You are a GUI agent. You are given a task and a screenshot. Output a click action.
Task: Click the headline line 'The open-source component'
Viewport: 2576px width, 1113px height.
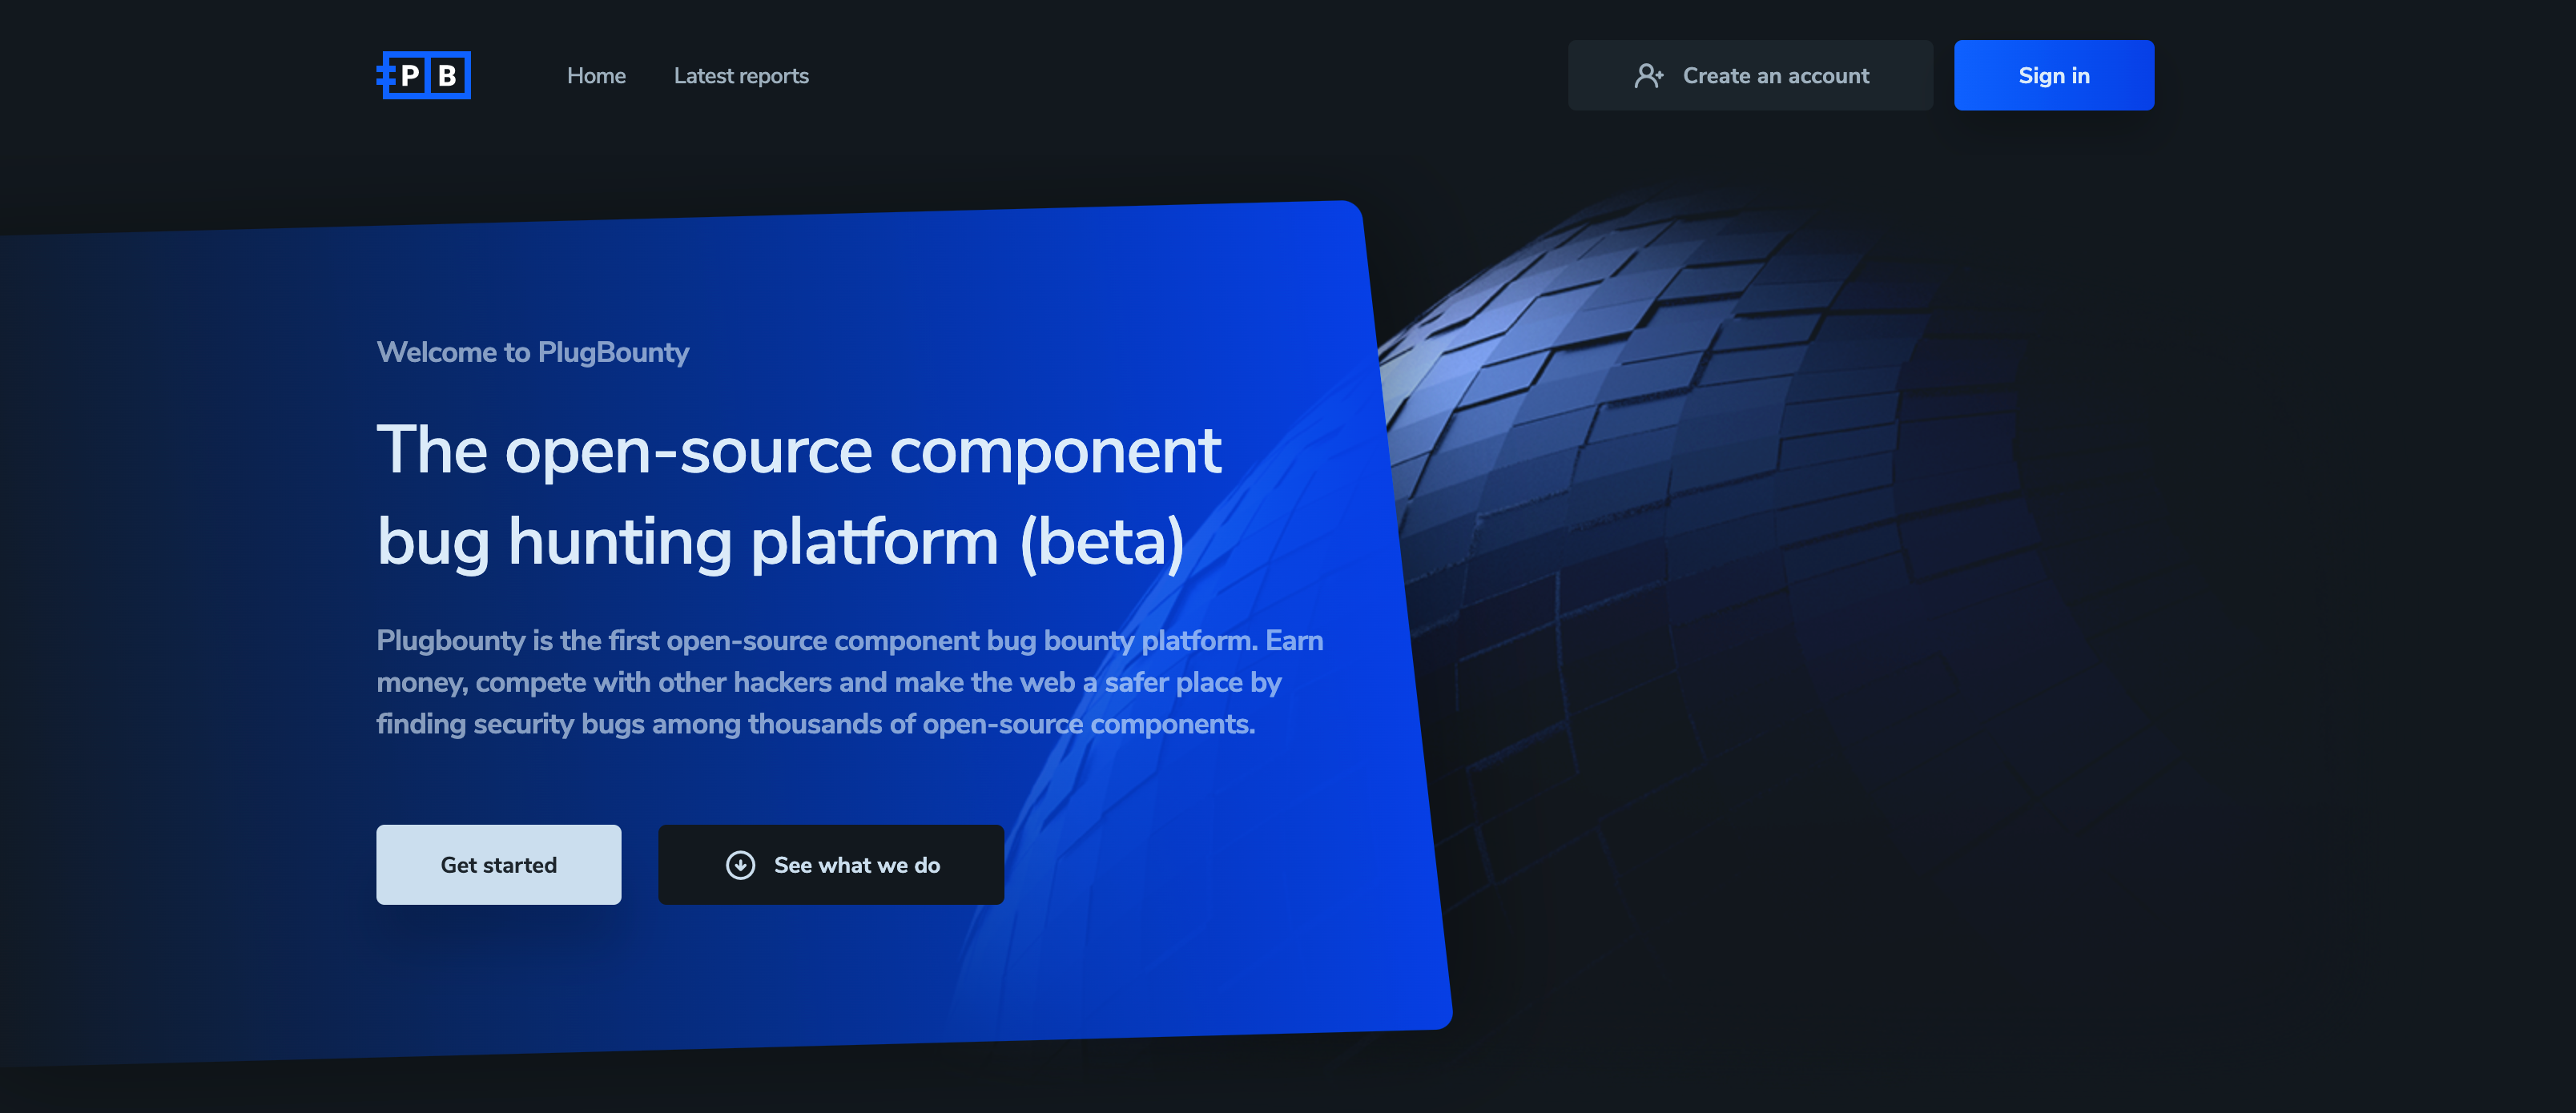pyautogui.click(x=798, y=450)
